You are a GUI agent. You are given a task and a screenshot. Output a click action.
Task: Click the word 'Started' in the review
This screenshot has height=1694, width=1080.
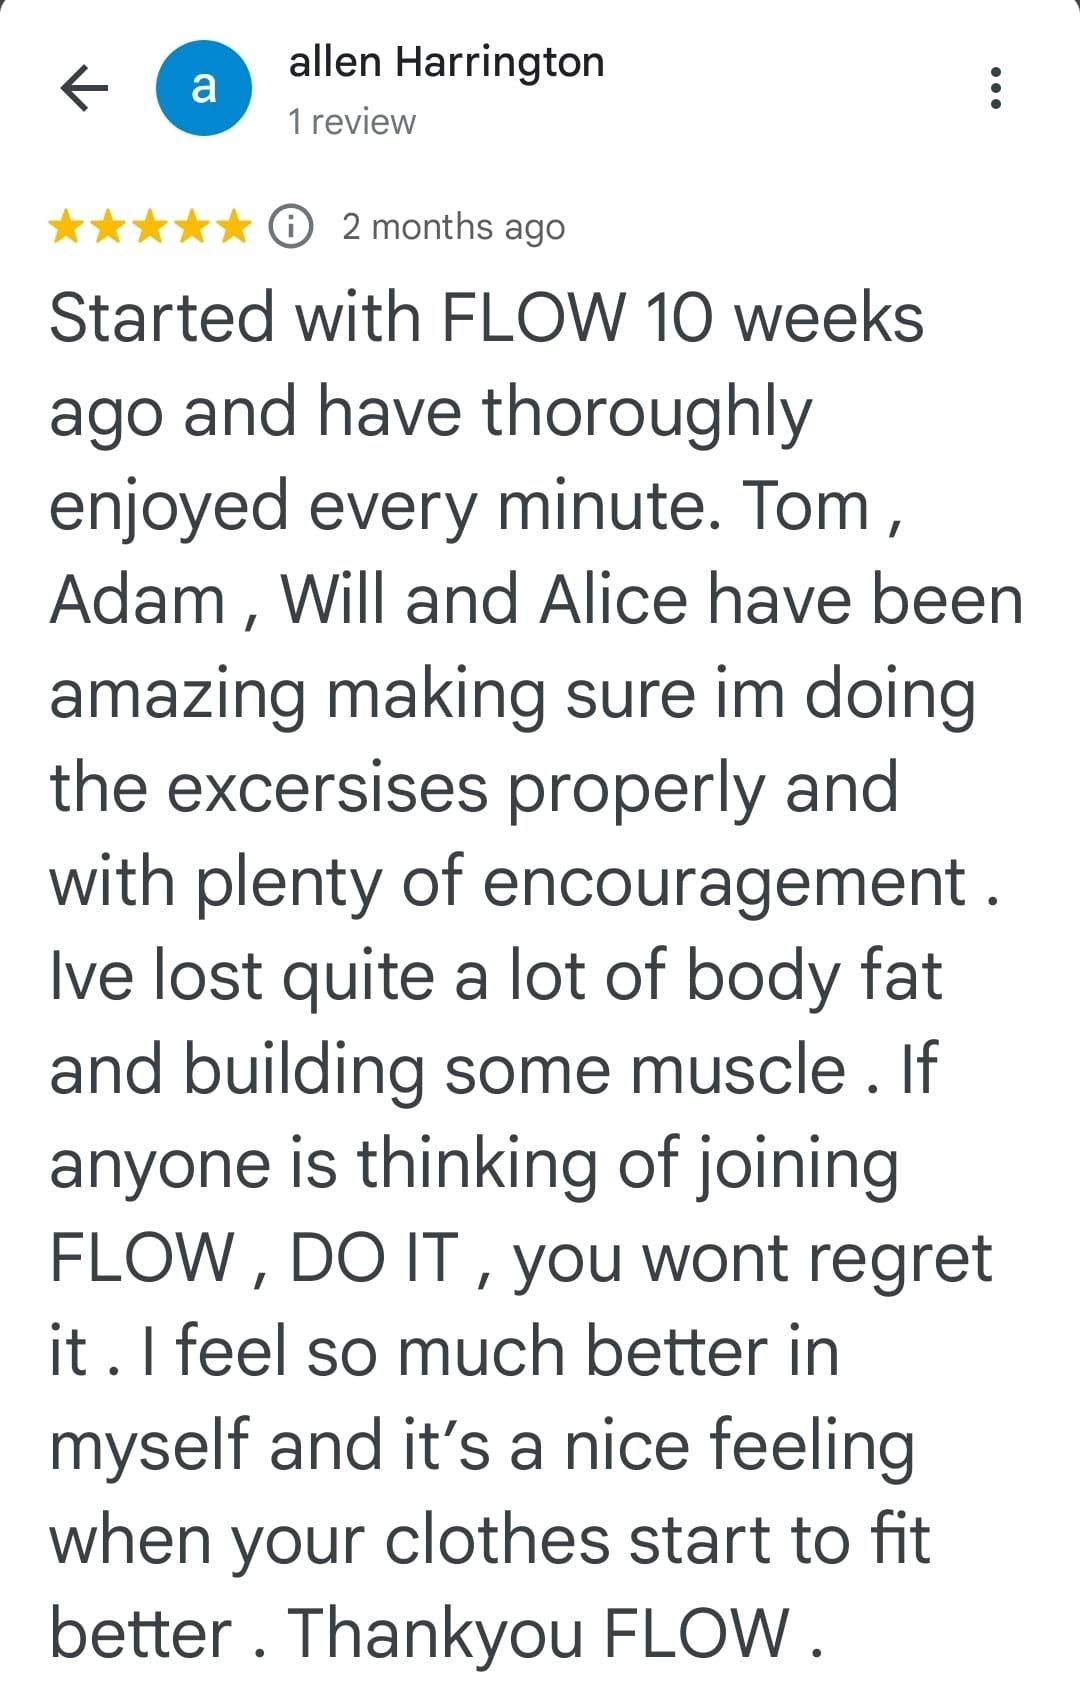click(162, 318)
